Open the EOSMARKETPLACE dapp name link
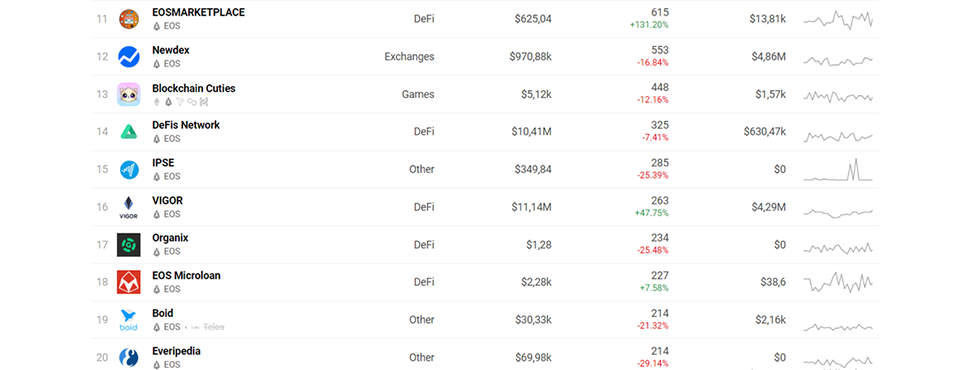The width and height of the screenshot is (970, 370). click(199, 12)
